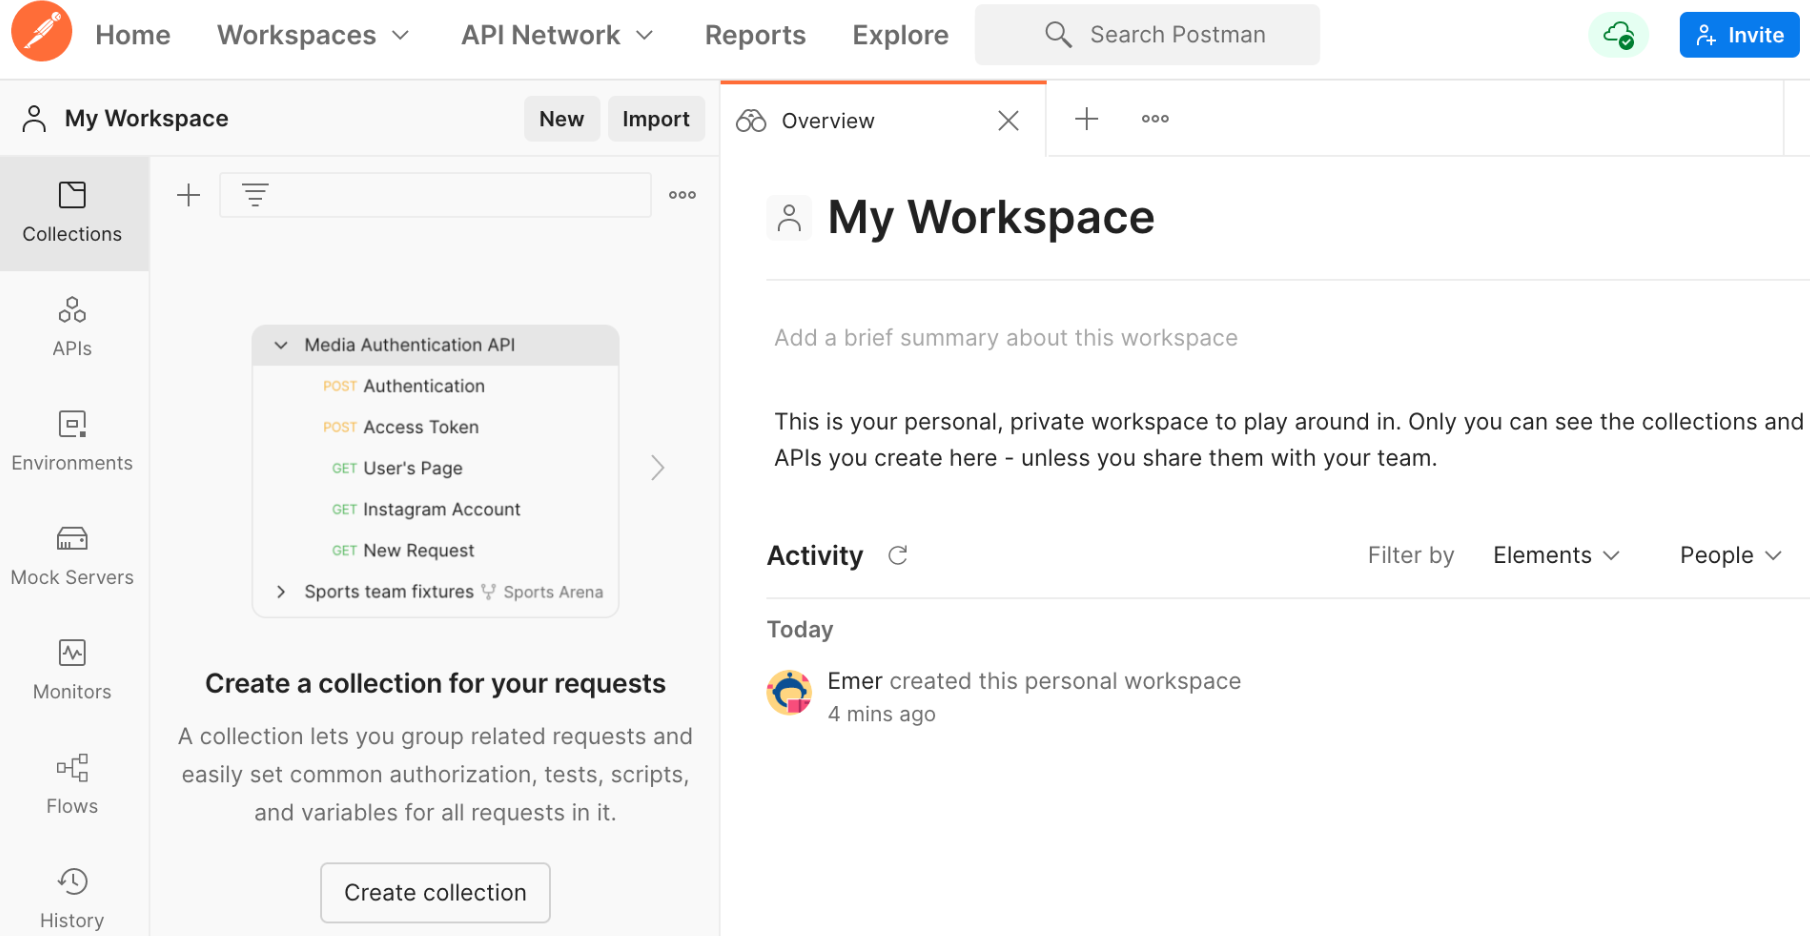Click person icon next to My Workspace header

point(34,119)
